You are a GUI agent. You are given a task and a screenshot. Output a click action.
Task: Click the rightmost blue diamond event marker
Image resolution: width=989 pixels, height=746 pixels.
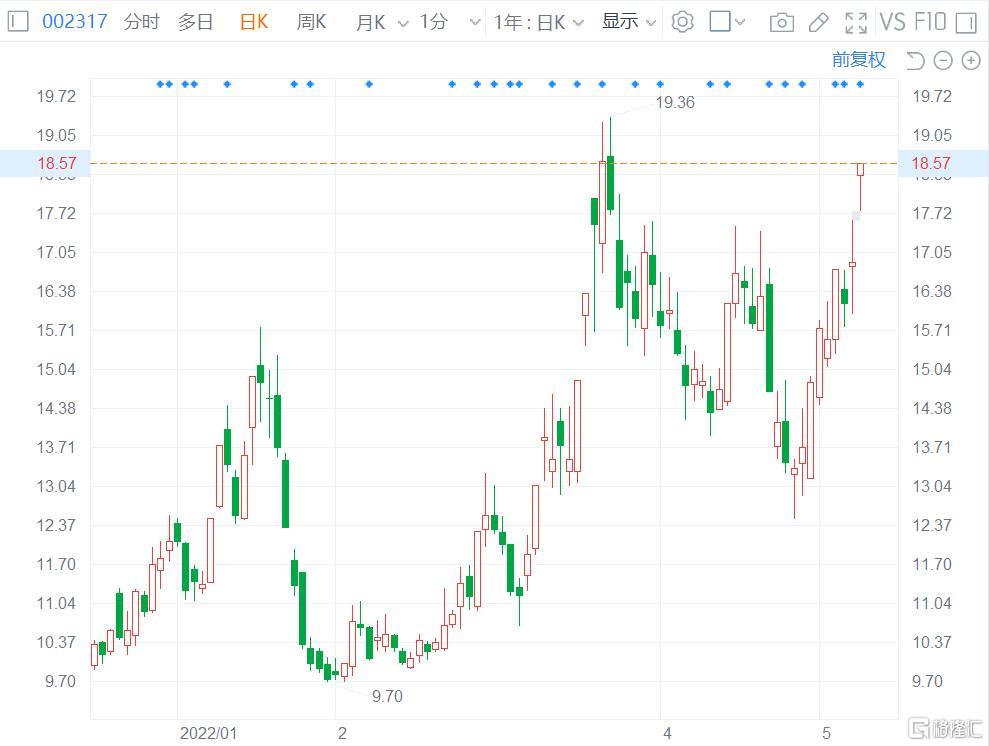860,84
